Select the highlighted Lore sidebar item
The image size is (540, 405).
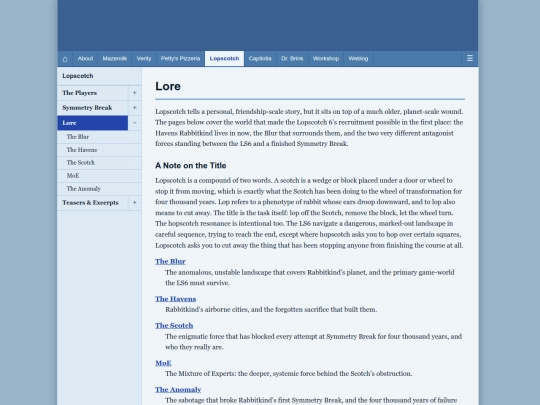pyautogui.click(x=93, y=123)
